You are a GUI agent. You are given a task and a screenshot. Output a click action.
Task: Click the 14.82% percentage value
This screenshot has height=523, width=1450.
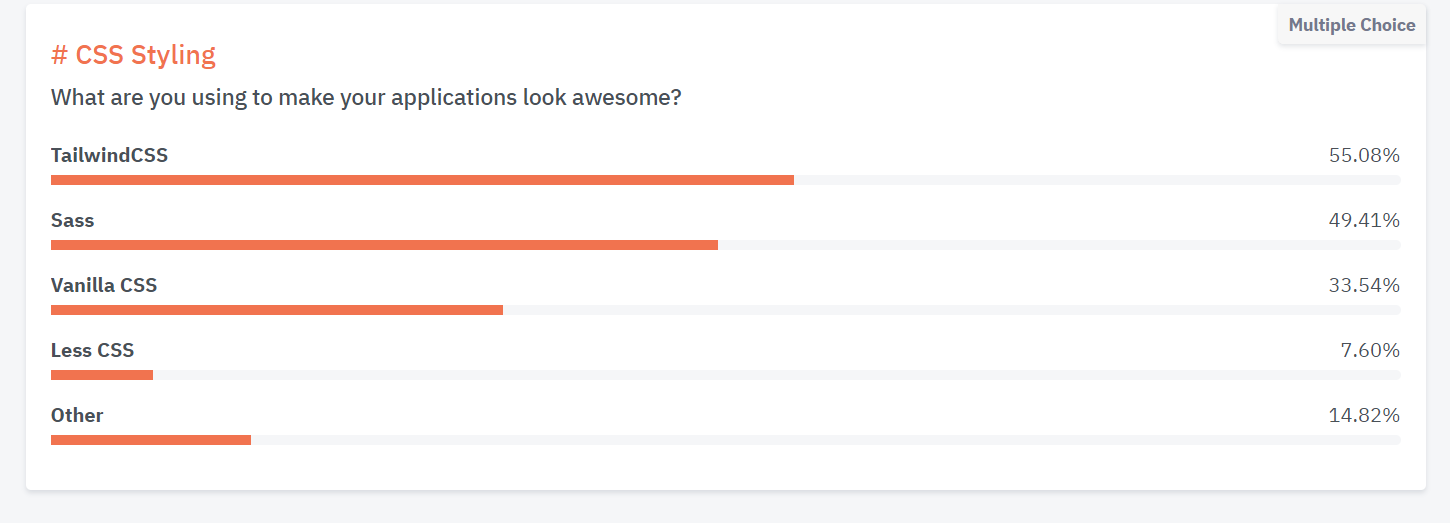pyautogui.click(x=1364, y=415)
